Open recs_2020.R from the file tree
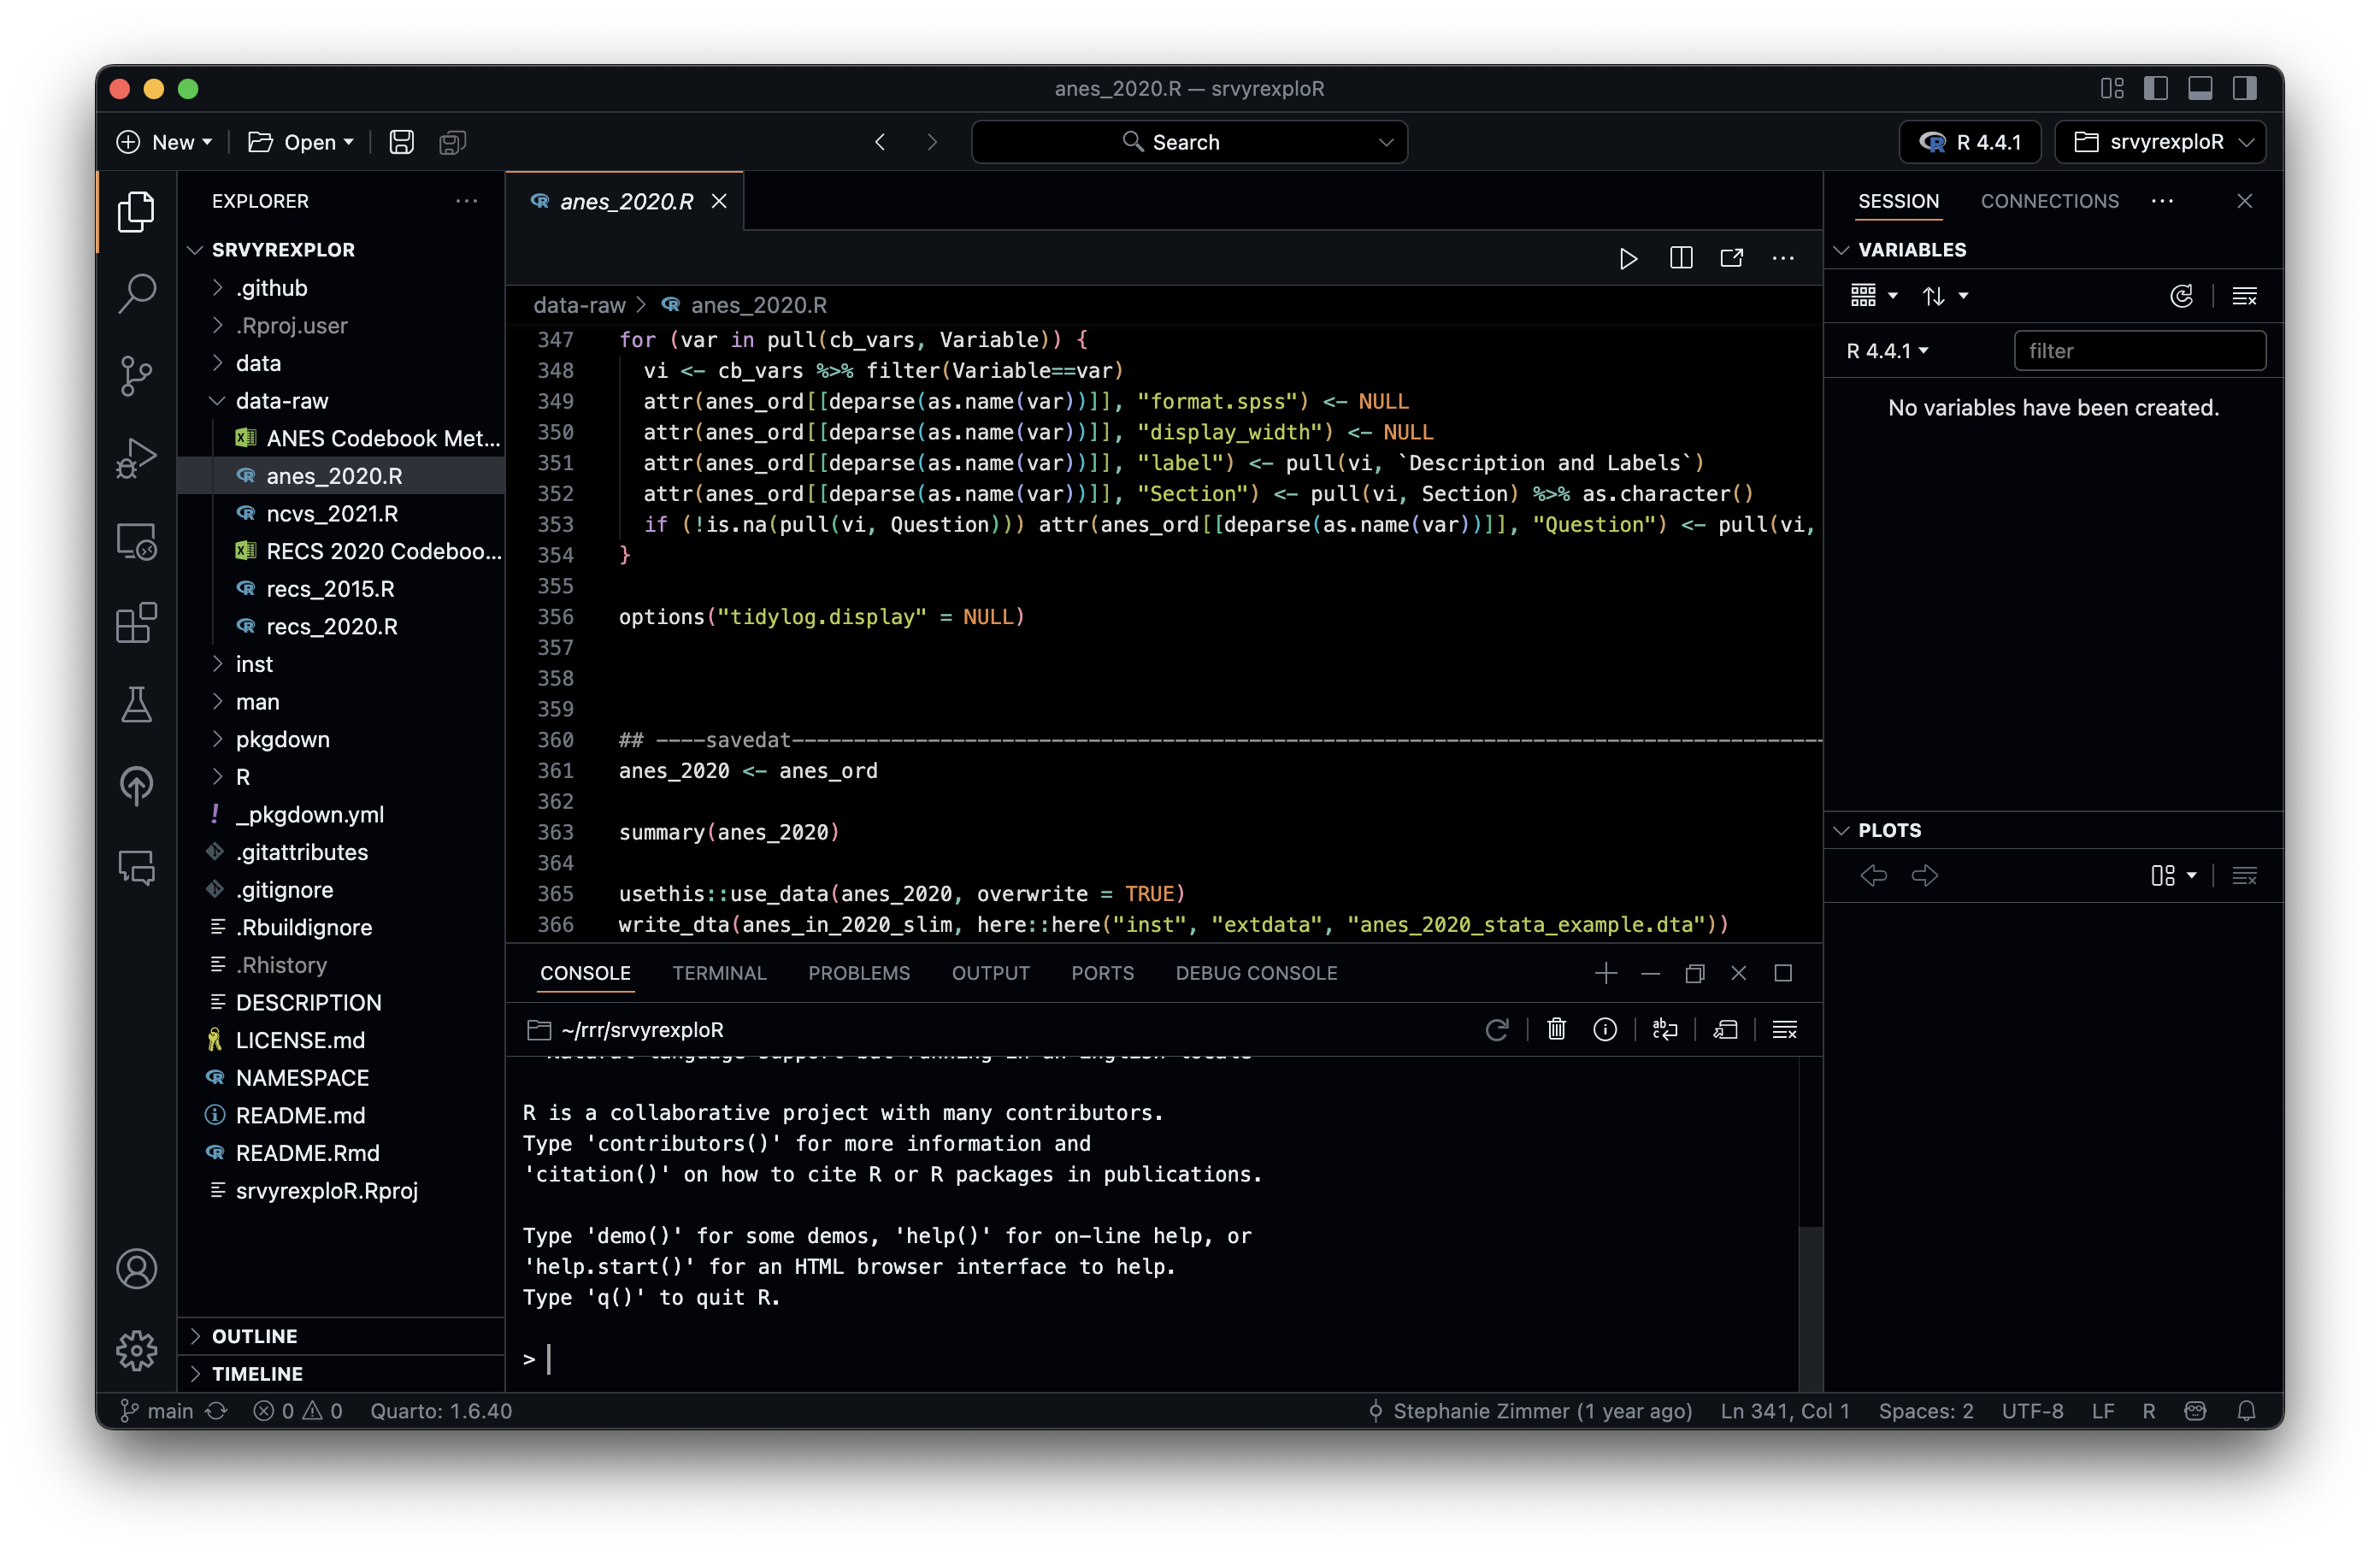This screenshot has width=2380, height=1556. pos(331,626)
